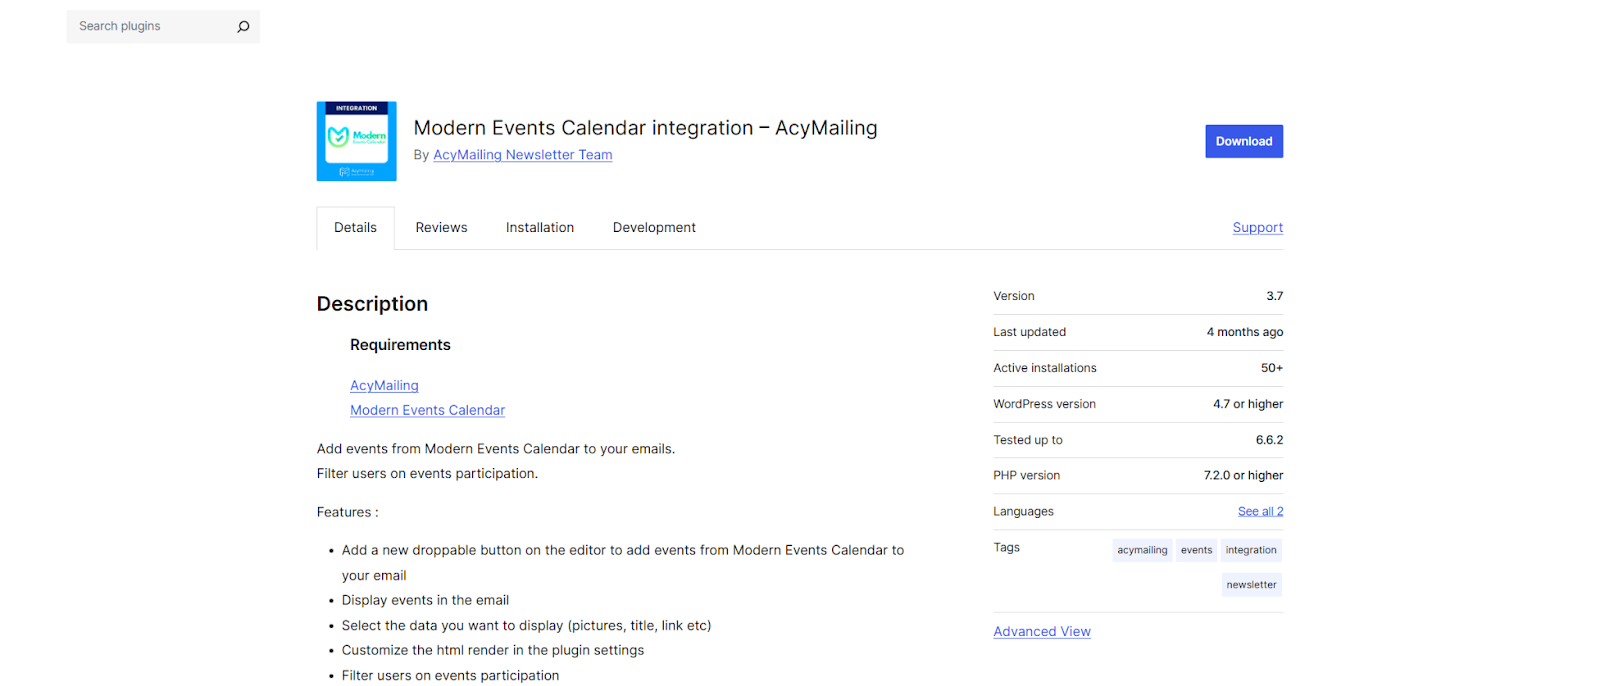Click the 'Version' label

[x=1013, y=296]
